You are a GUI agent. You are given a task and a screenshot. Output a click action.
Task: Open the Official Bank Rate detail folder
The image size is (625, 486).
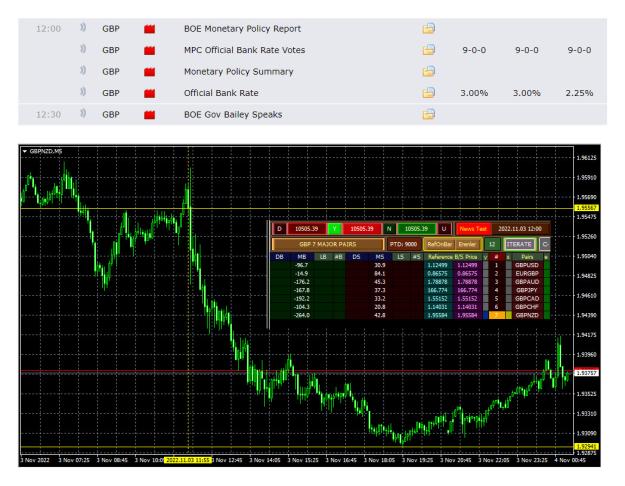coord(428,93)
